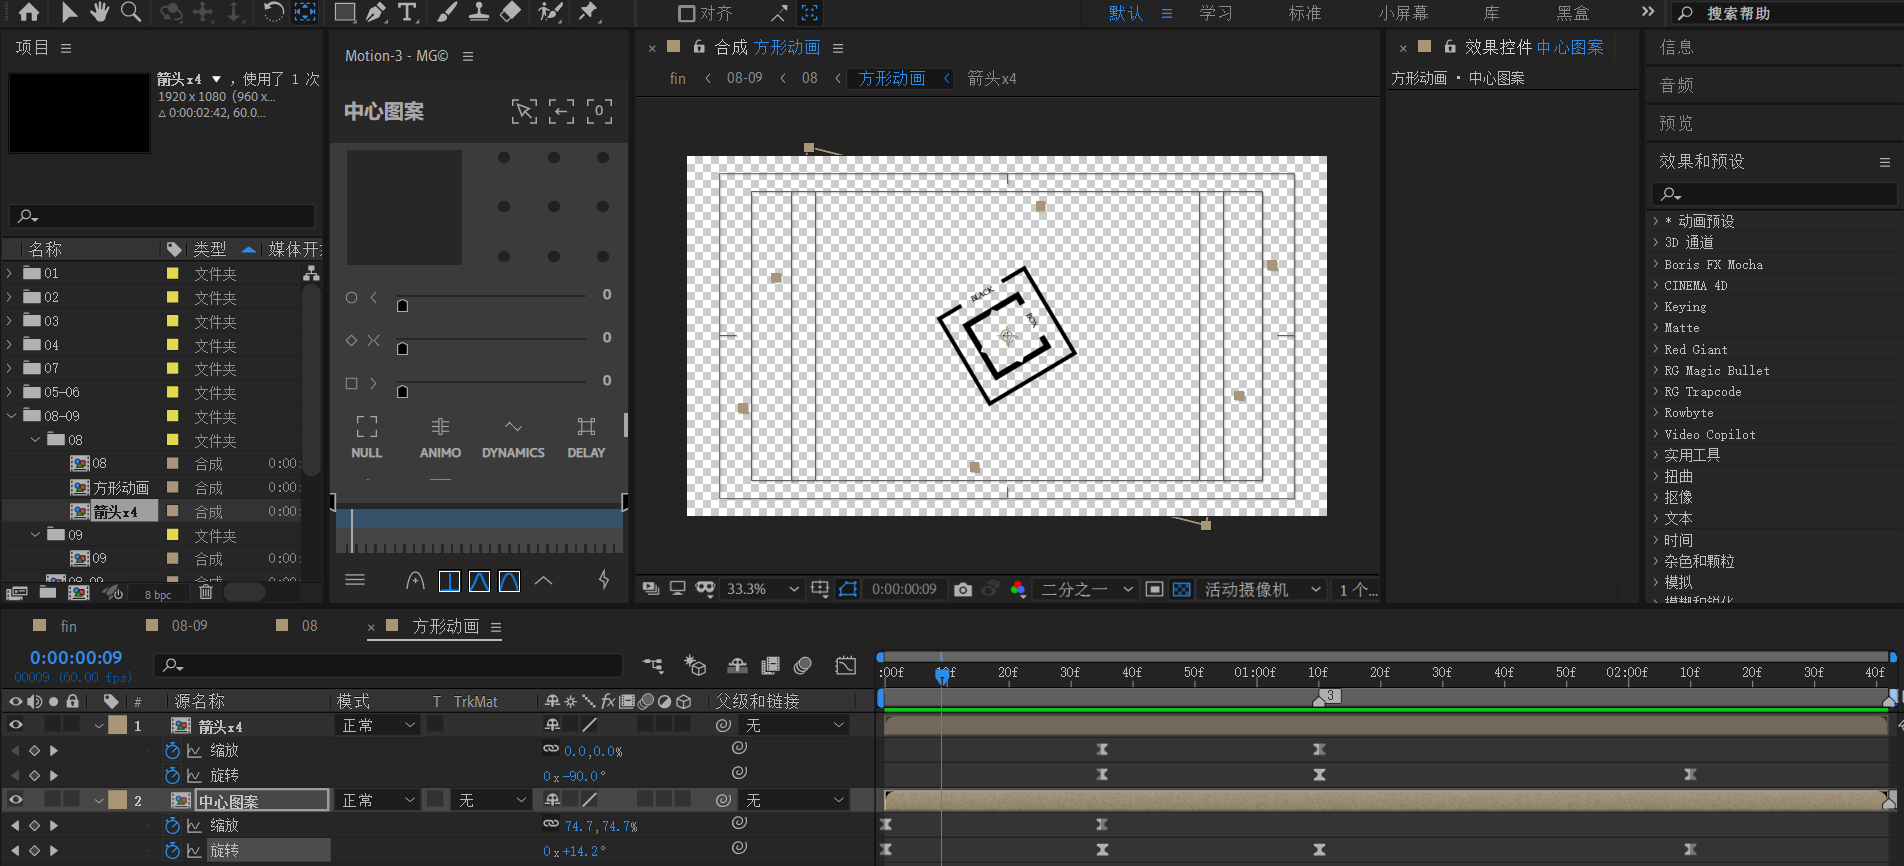
Task: Open parent dropdown for 箭头x4 layer
Action: point(795,725)
